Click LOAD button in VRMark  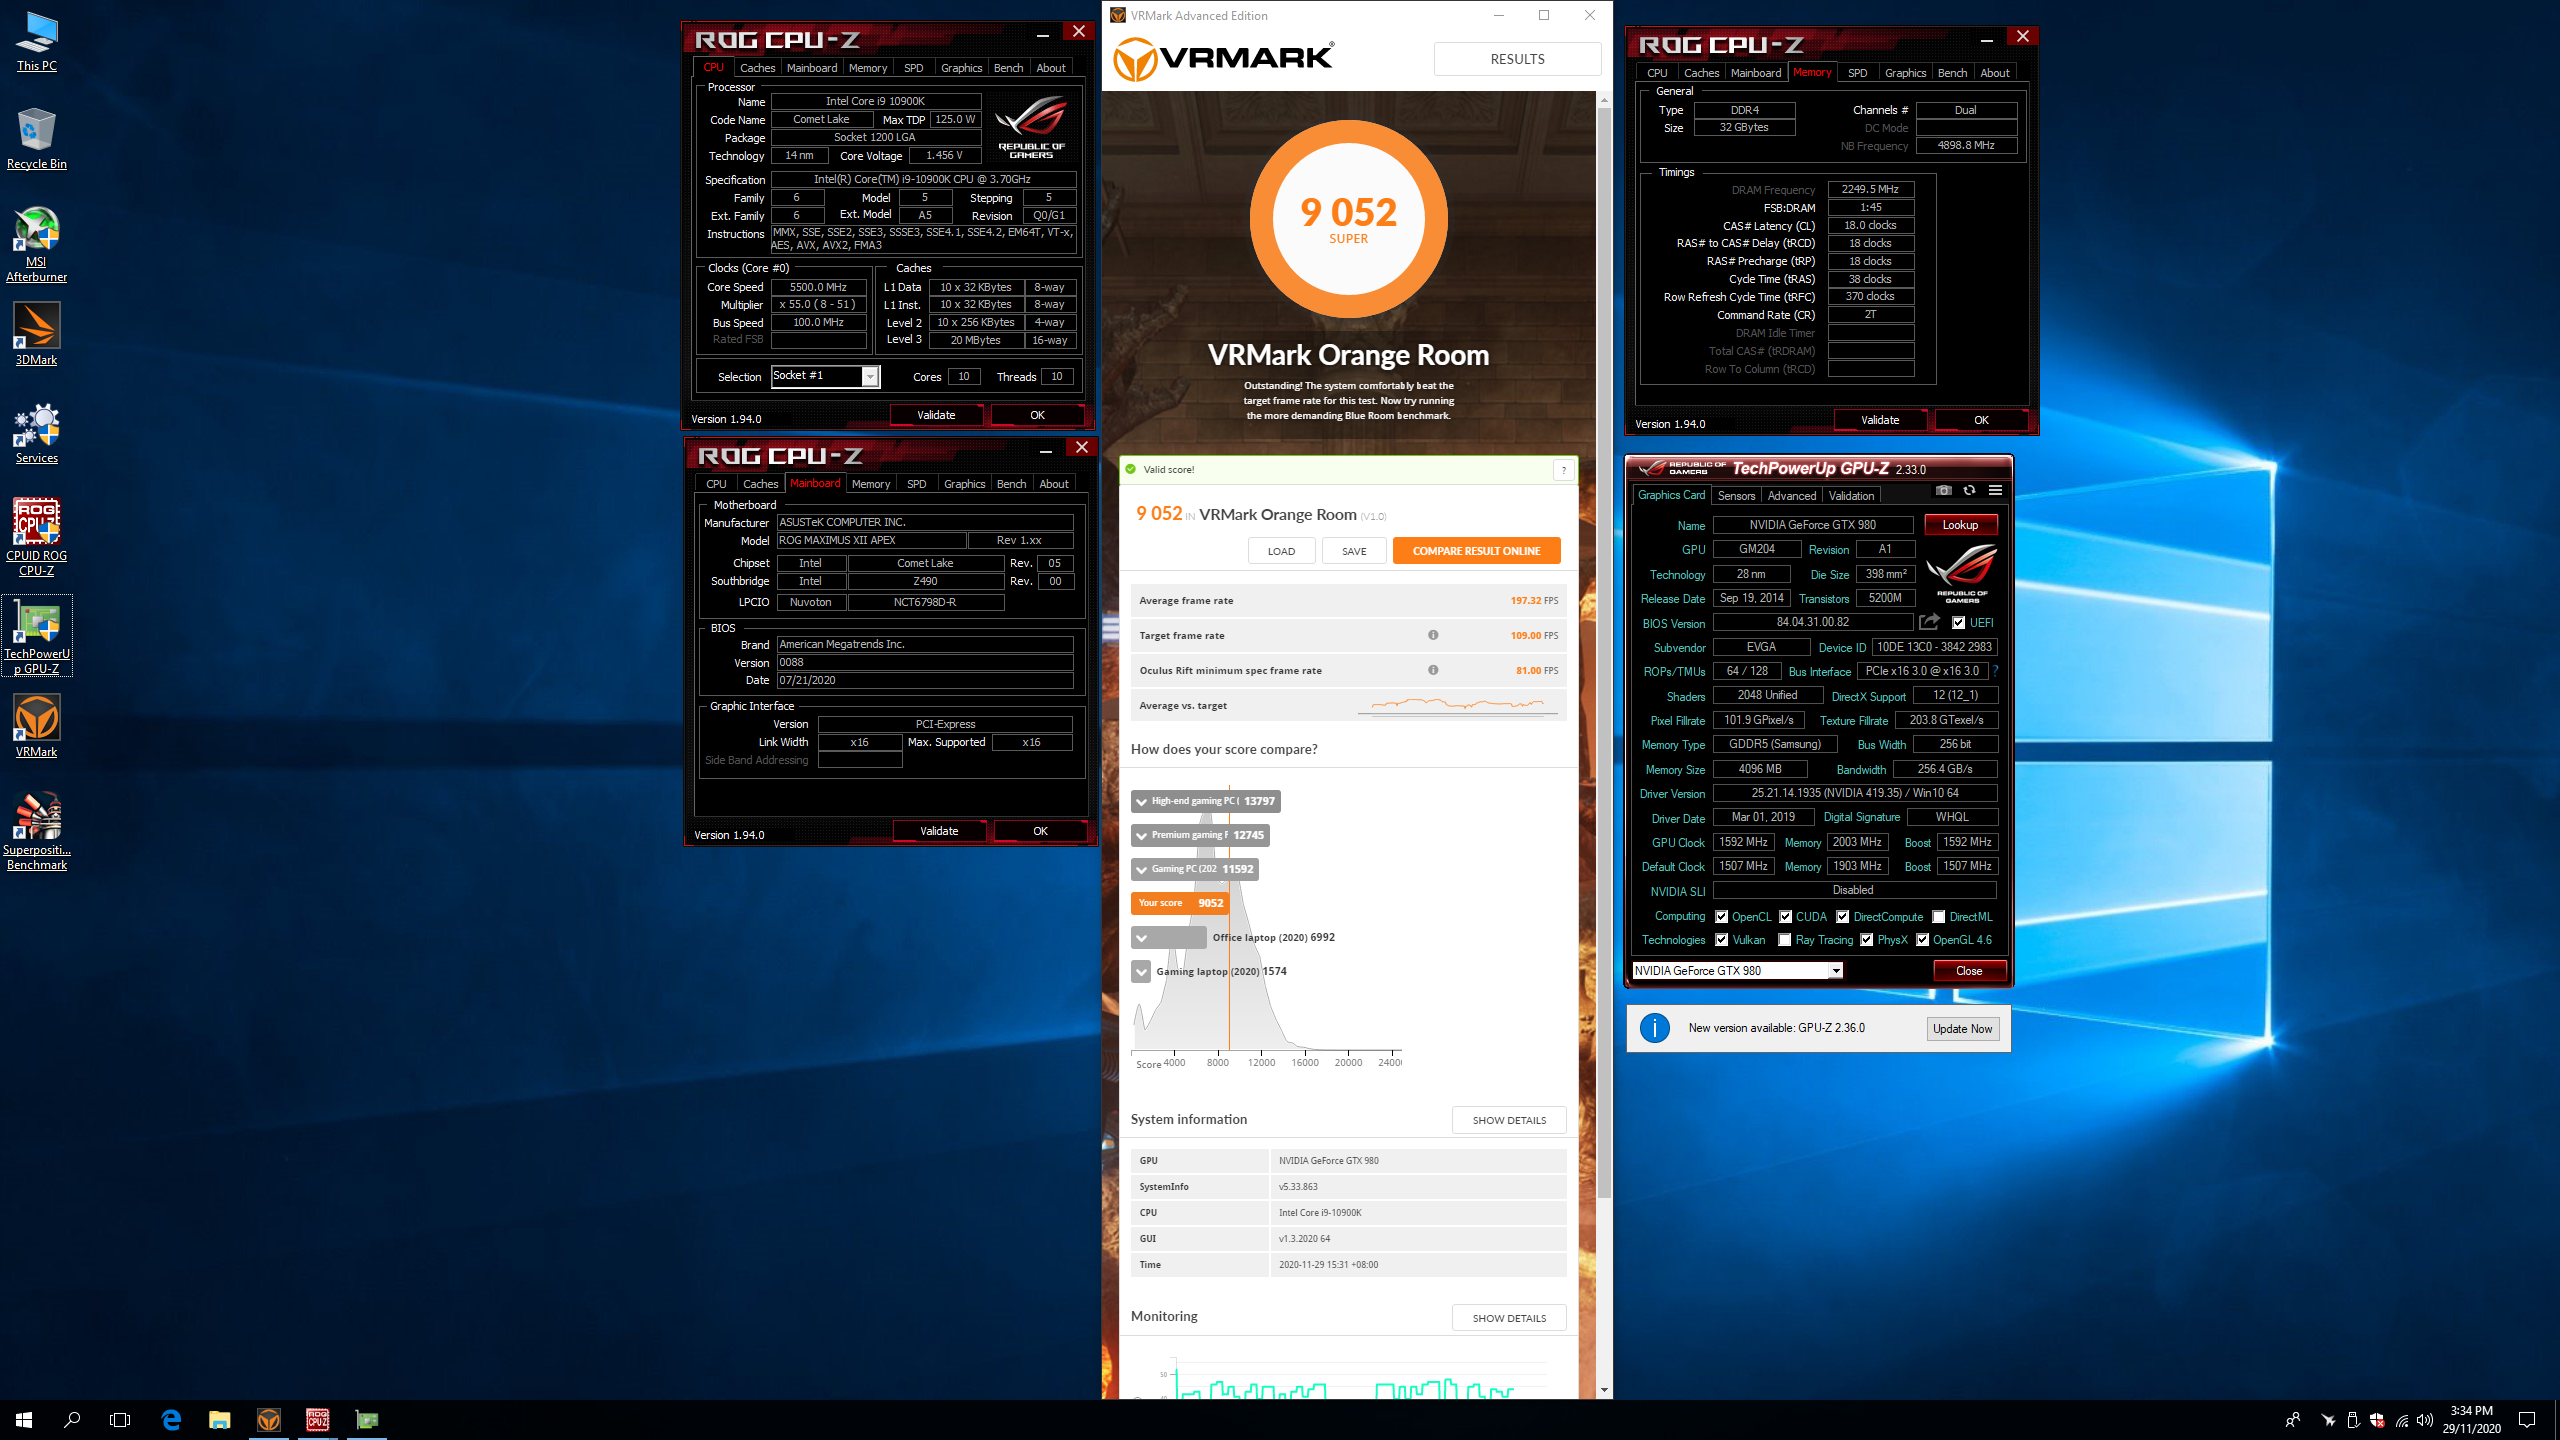click(1281, 551)
